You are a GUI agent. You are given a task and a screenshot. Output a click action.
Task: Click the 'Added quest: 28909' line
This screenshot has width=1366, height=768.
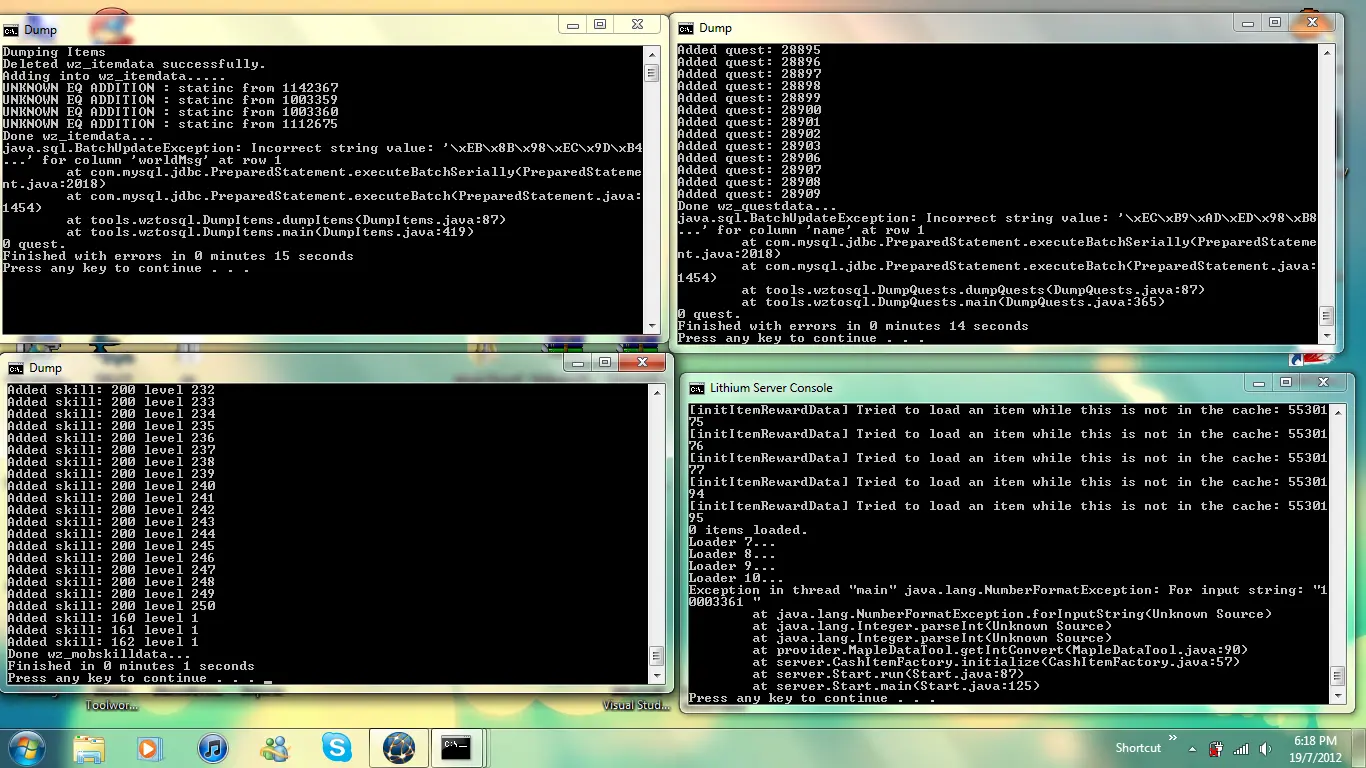pos(749,194)
